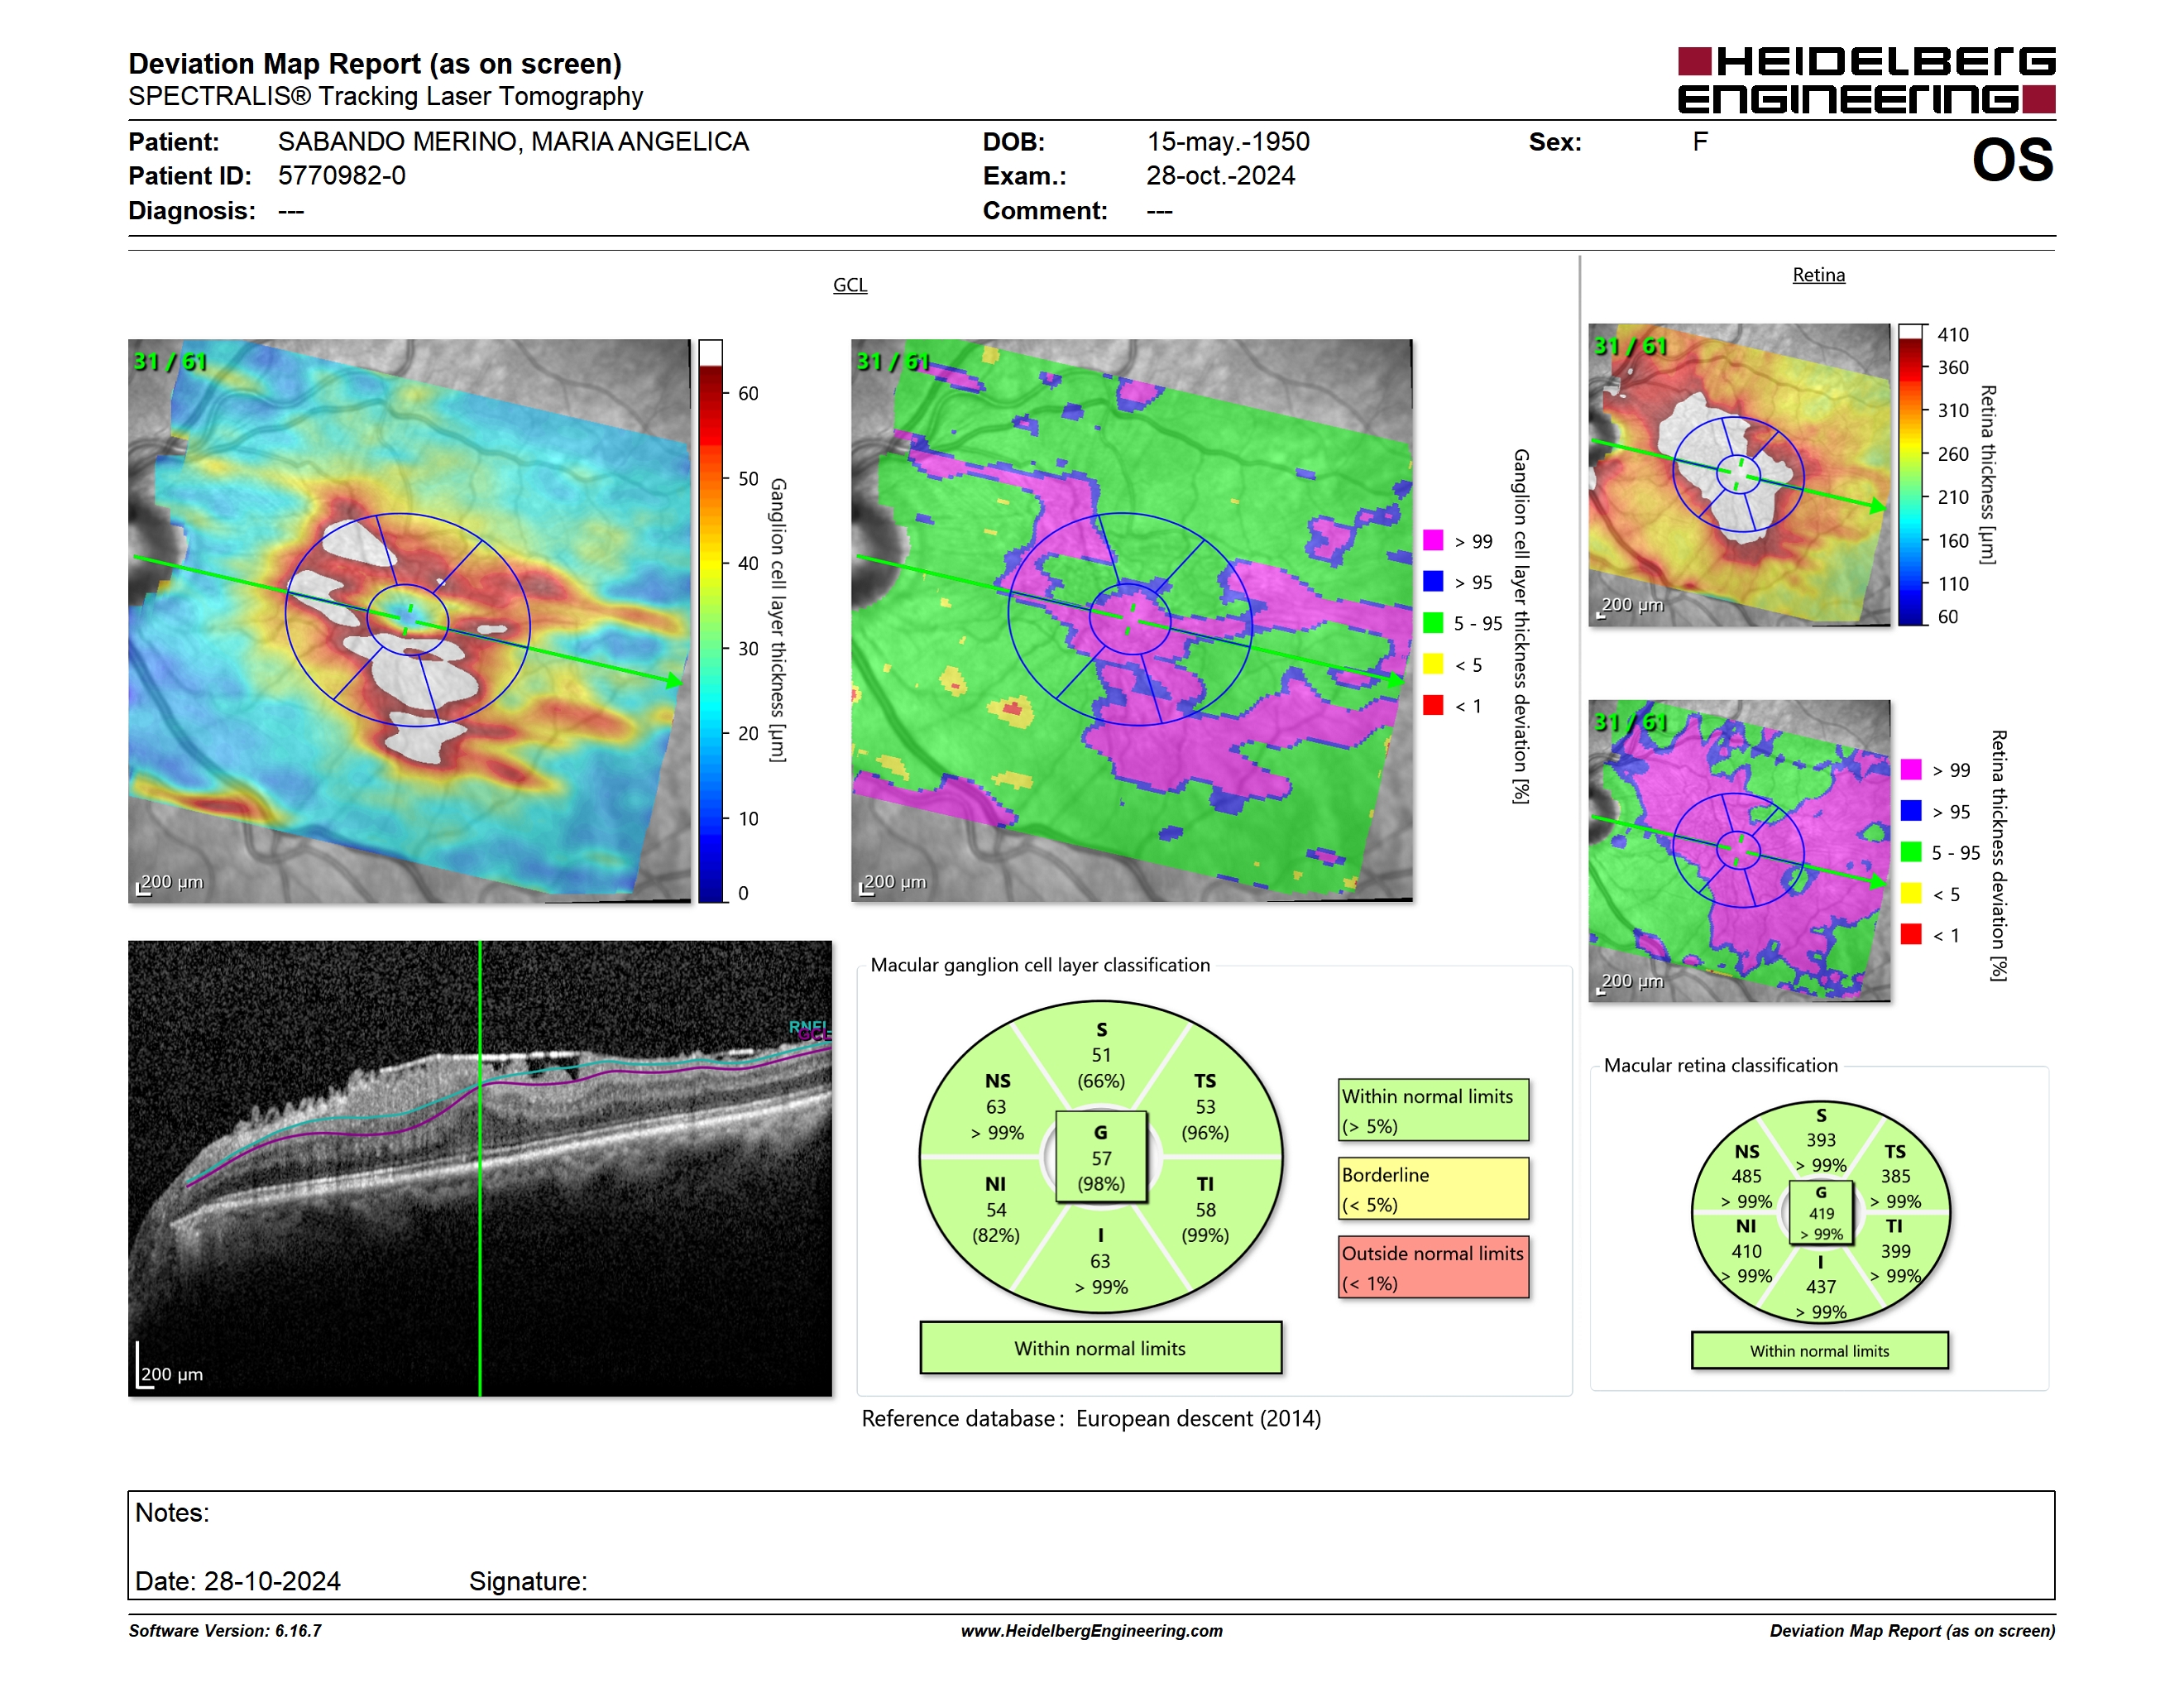Image resolution: width=2184 pixels, height=1688 pixels.
Task: Click the magenta > 99 retina legend swatch
Action: click(1911, 770)
